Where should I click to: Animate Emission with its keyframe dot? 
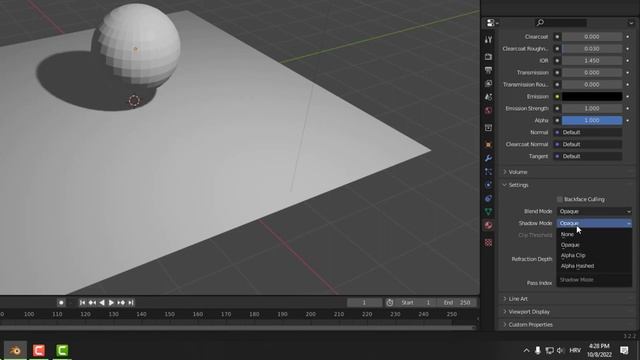[628, 96]
